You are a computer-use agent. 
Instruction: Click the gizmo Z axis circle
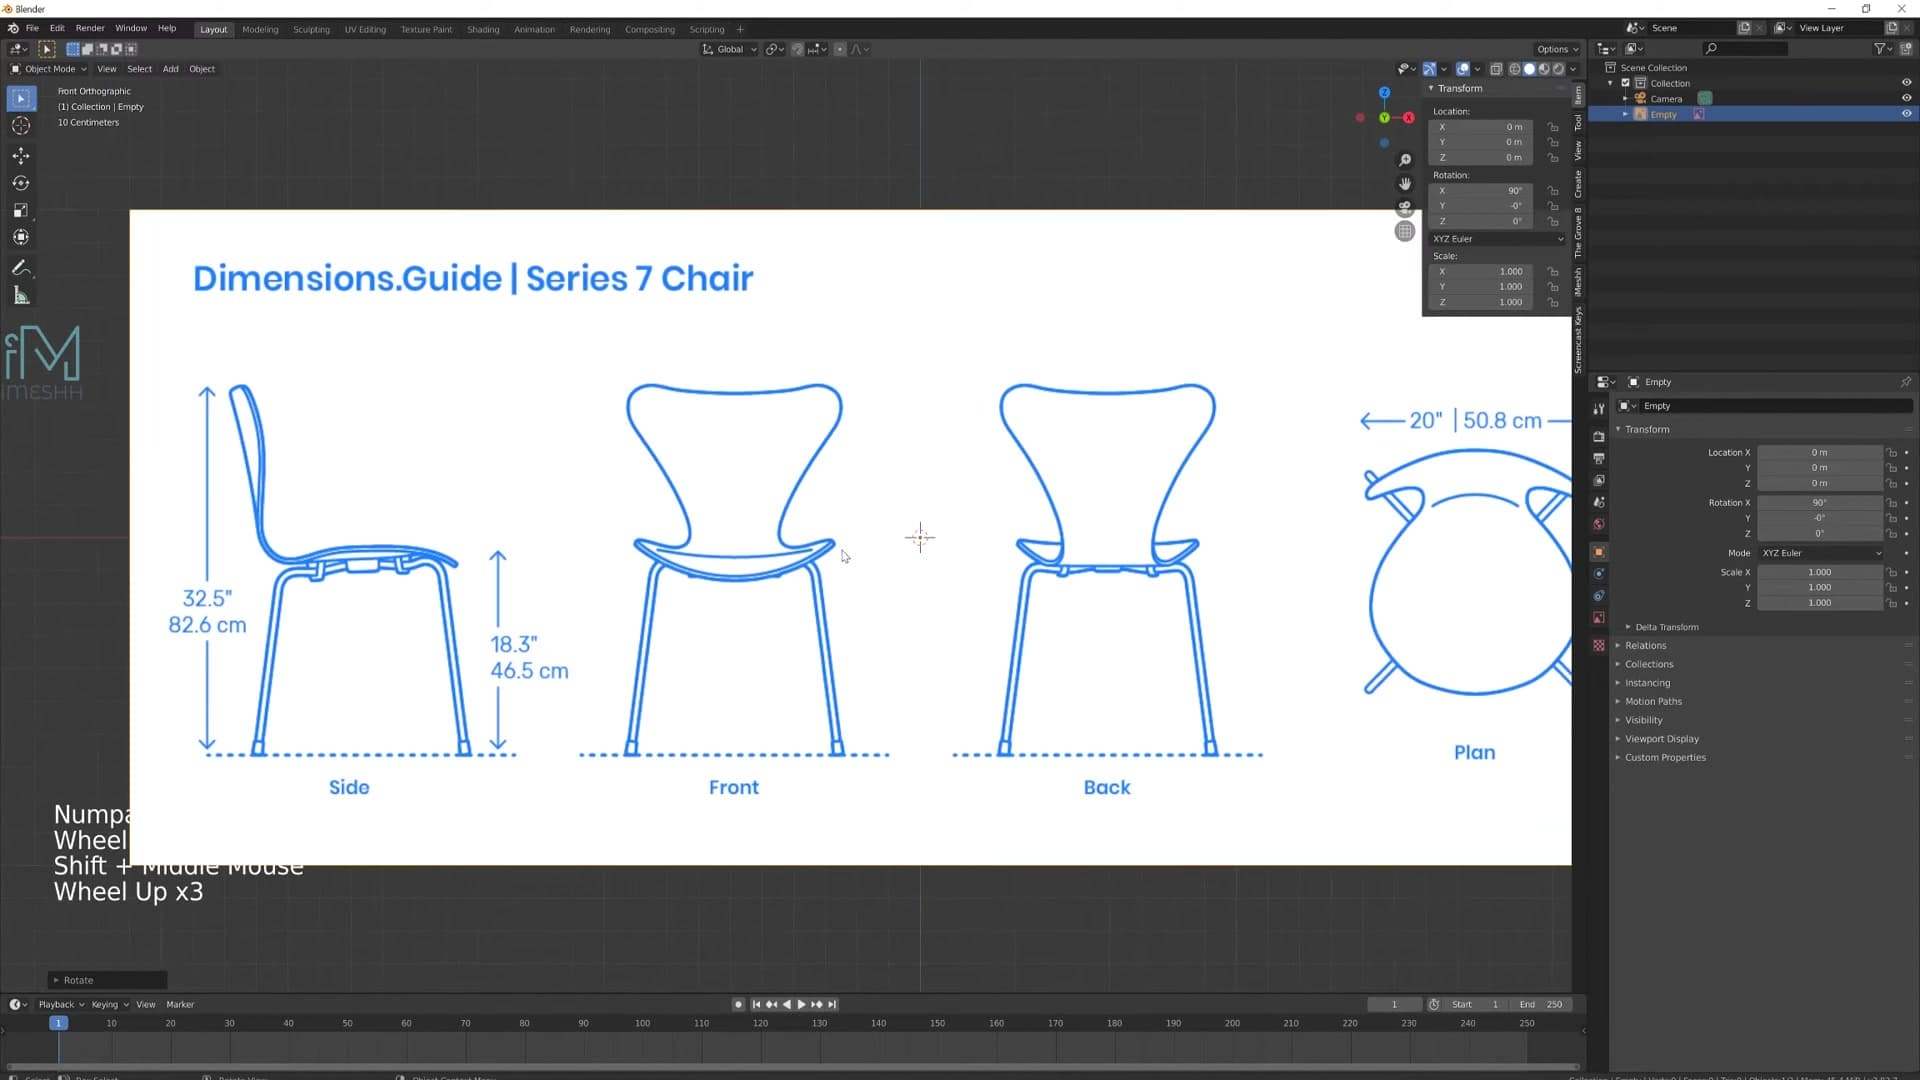tap(1384, 93)
